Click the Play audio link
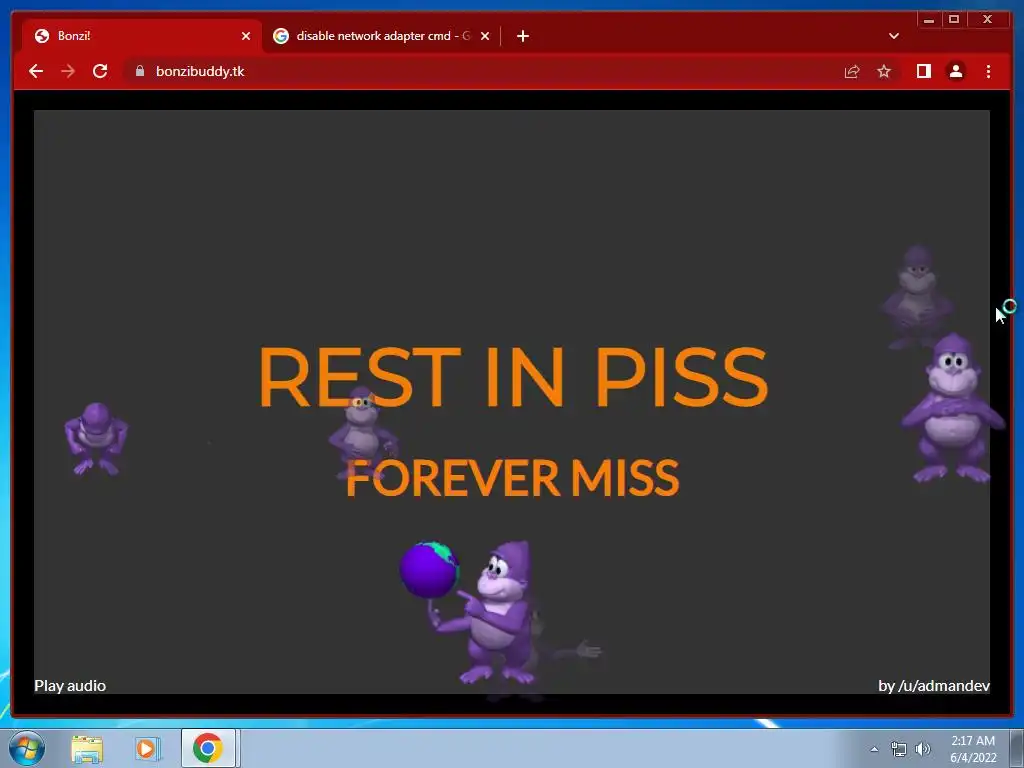The height and width of the screenshot is (768, 1024). (70, 686)
